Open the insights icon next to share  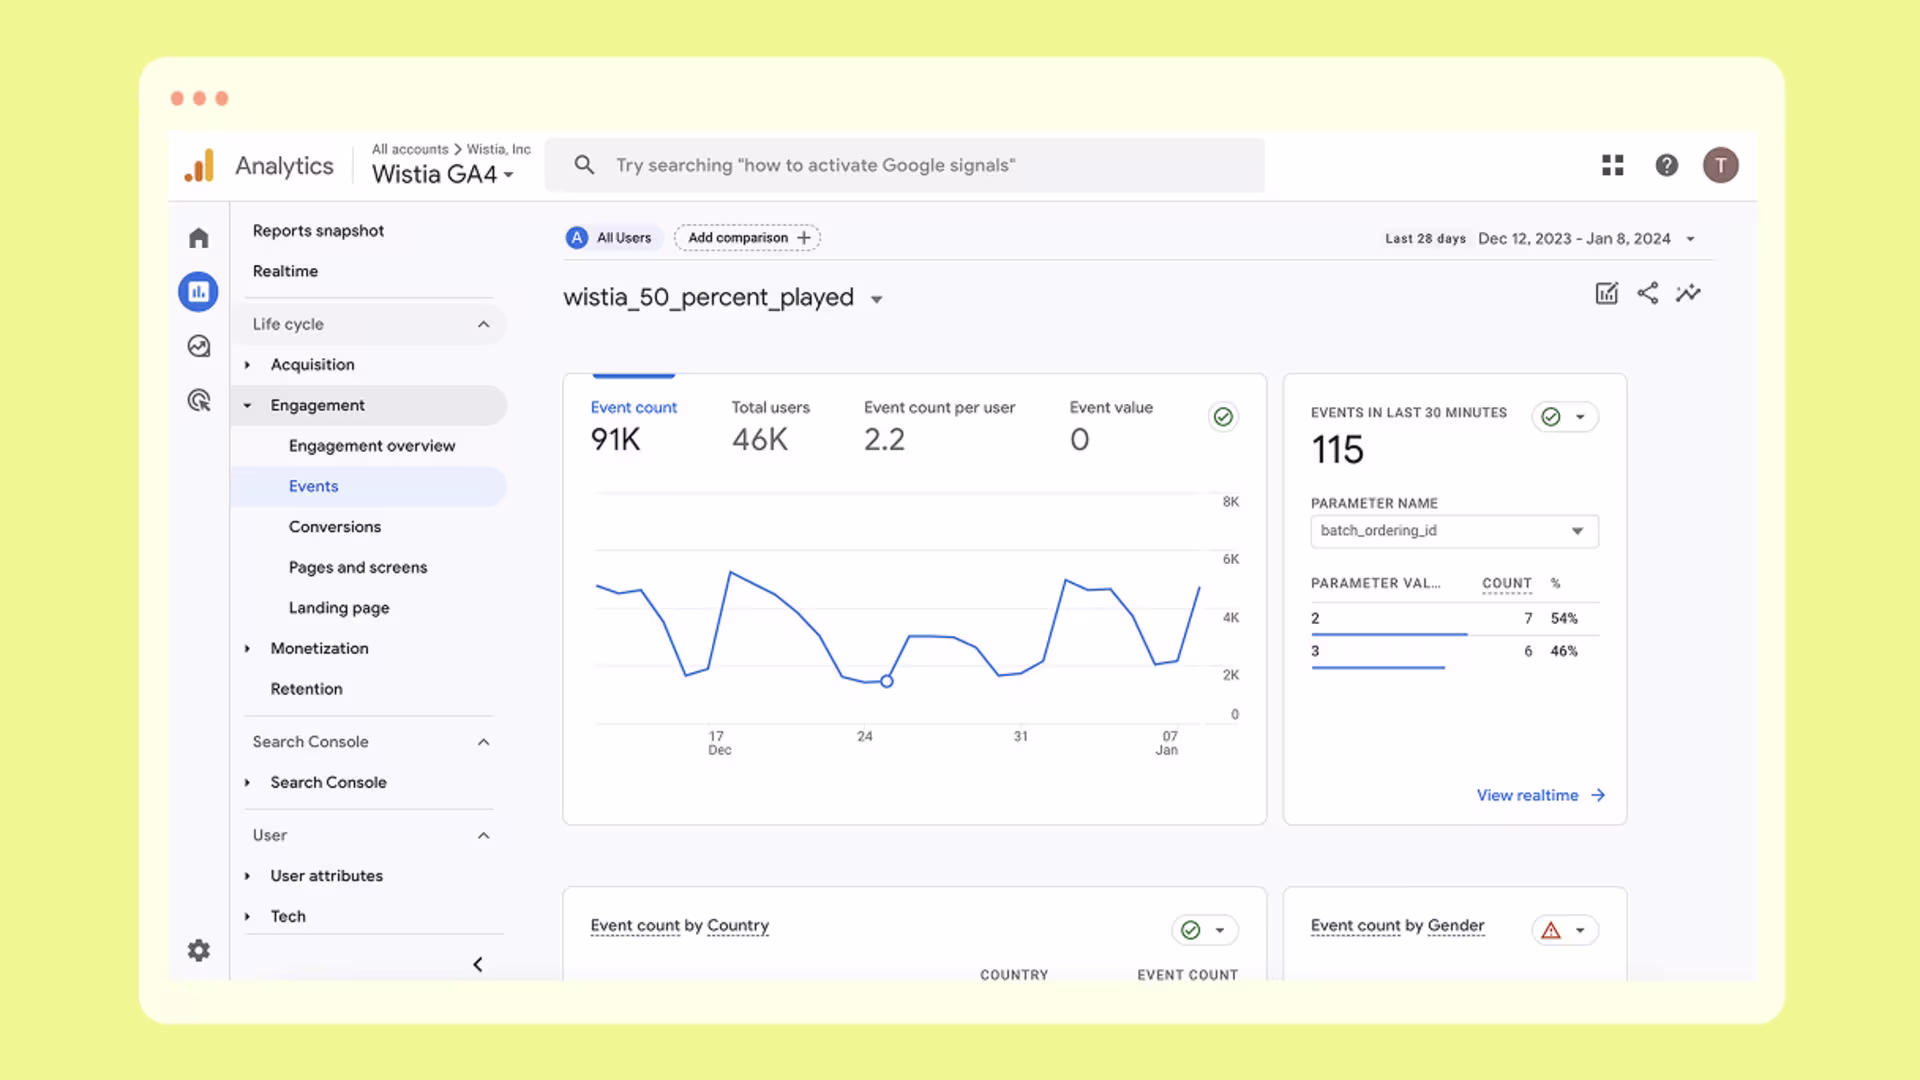point(1688,293)
